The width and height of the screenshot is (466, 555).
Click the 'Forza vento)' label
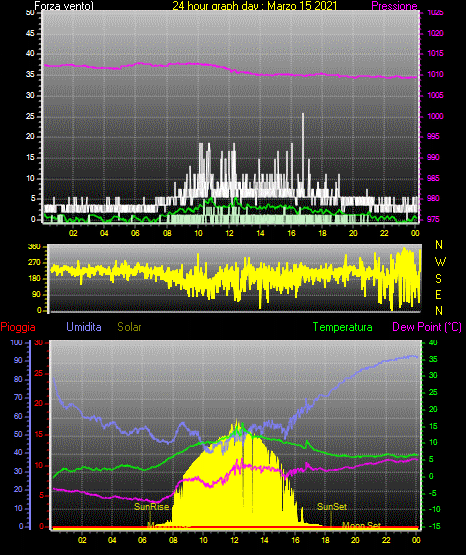(64, 6)
